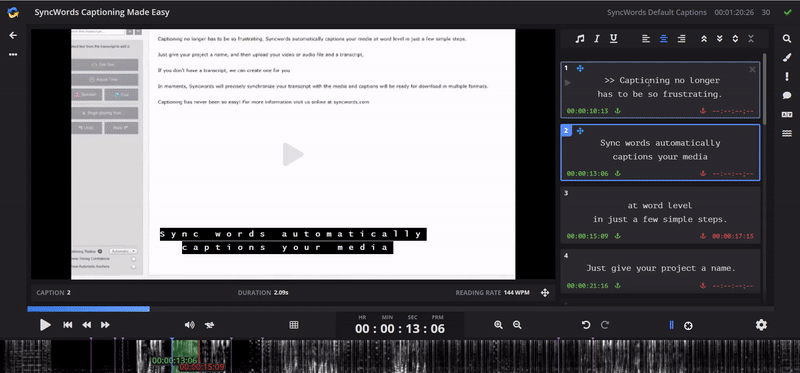Open the search tool in sidebar
This screenshot has width=800, height=373.
[x=787, y=39]
